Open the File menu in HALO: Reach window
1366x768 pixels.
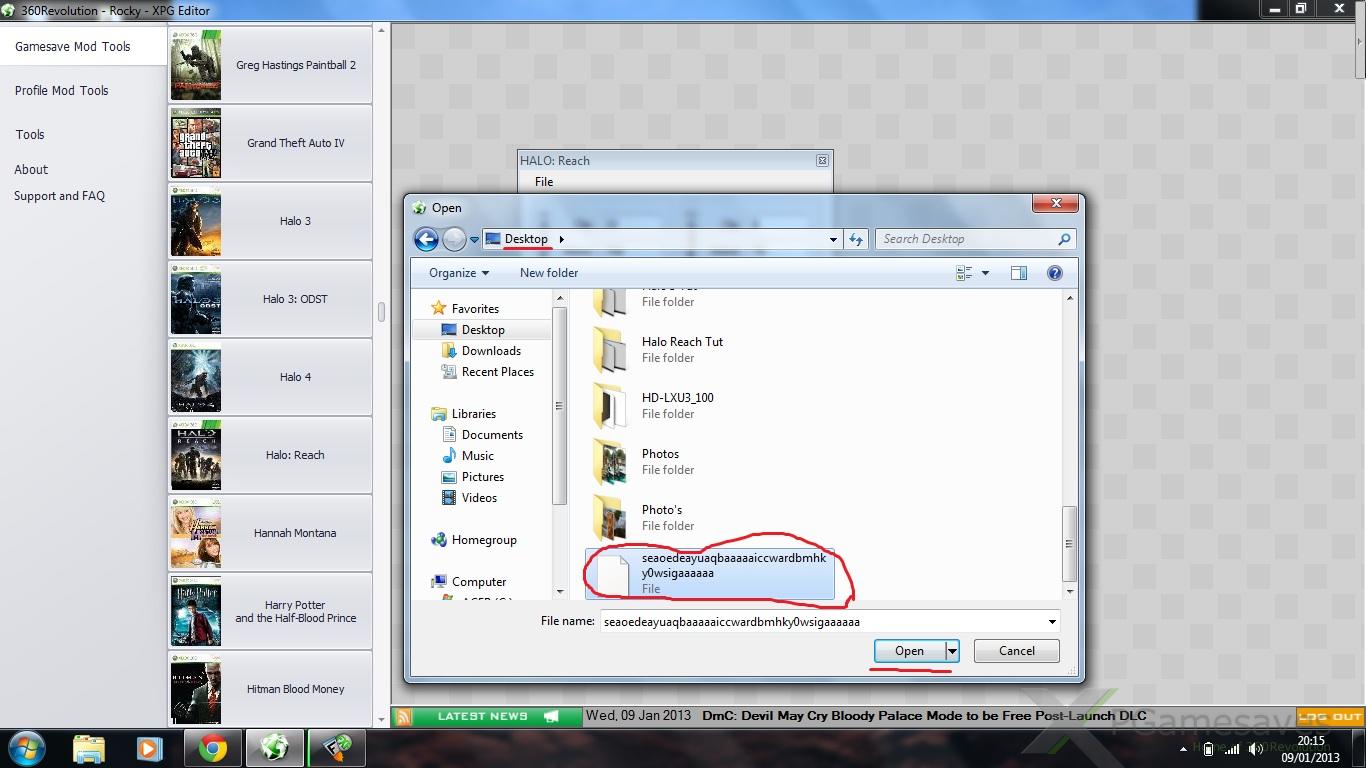pyautogui.click(x=544, y=182)
